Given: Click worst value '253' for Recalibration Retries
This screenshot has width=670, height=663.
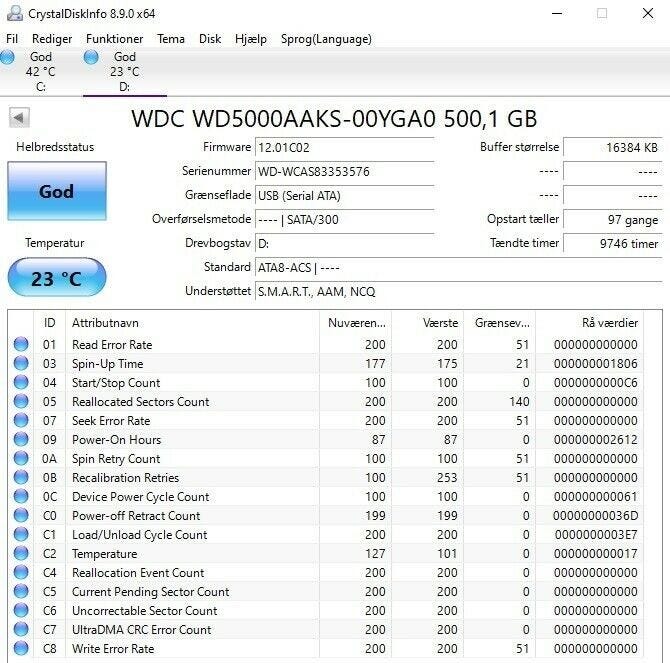Looking at the screenshot, I should [x=447, y=478].
